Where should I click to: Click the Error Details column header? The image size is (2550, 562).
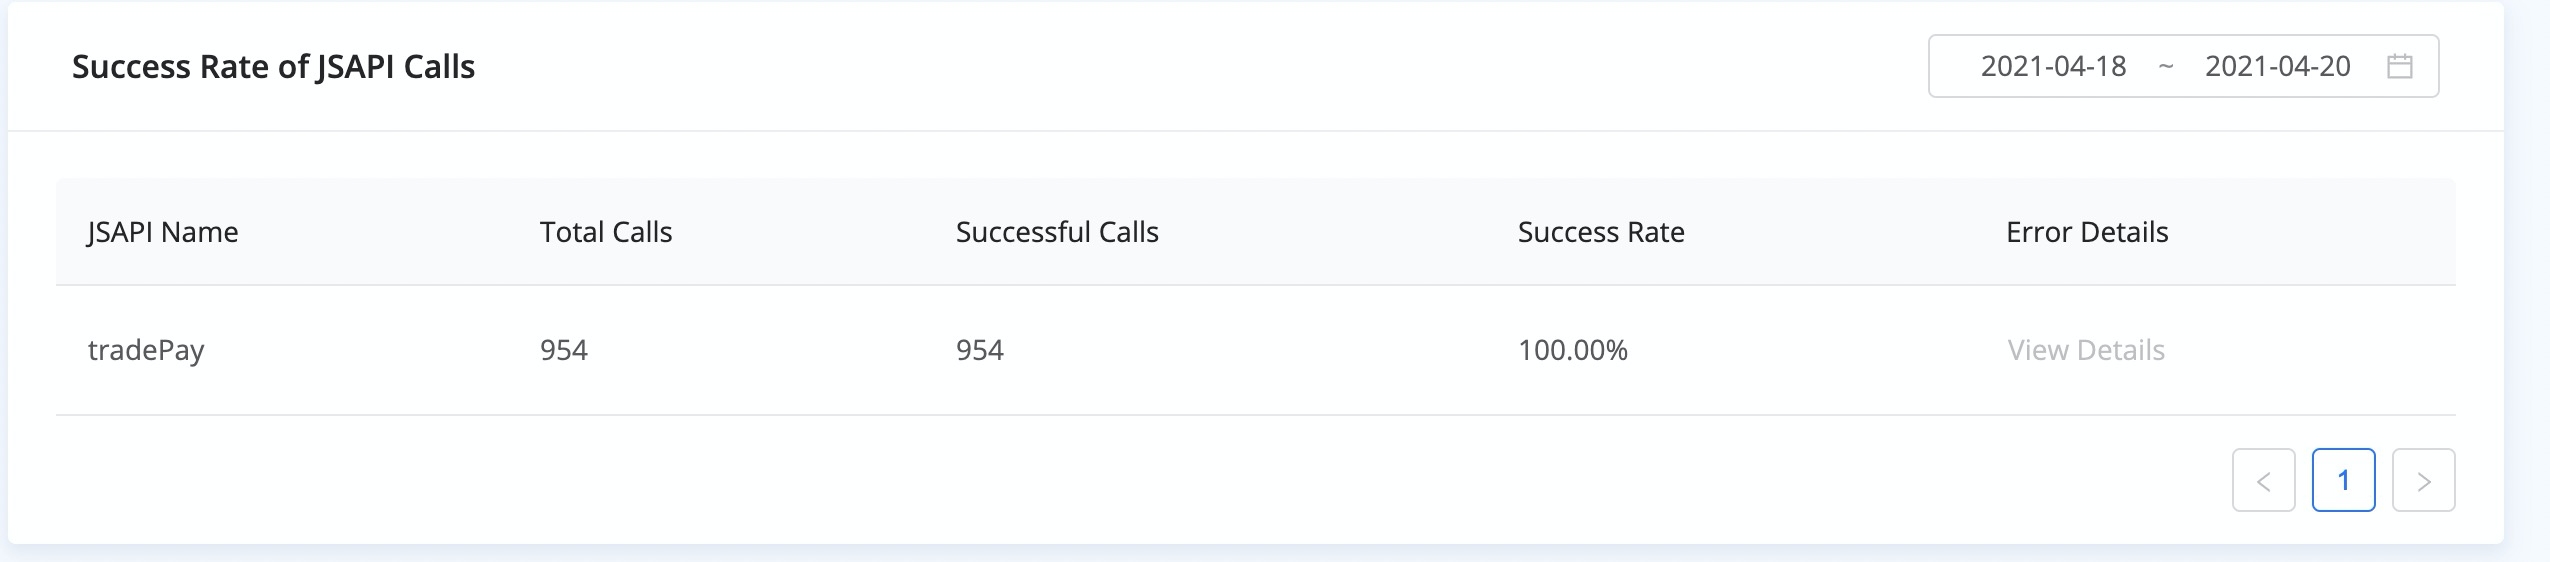pos(2087,232)
